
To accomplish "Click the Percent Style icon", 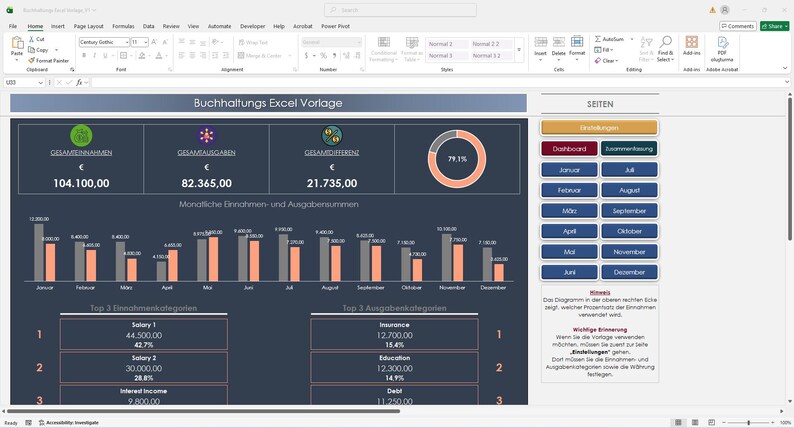I will pyautogui.click(x=323, y=55).
